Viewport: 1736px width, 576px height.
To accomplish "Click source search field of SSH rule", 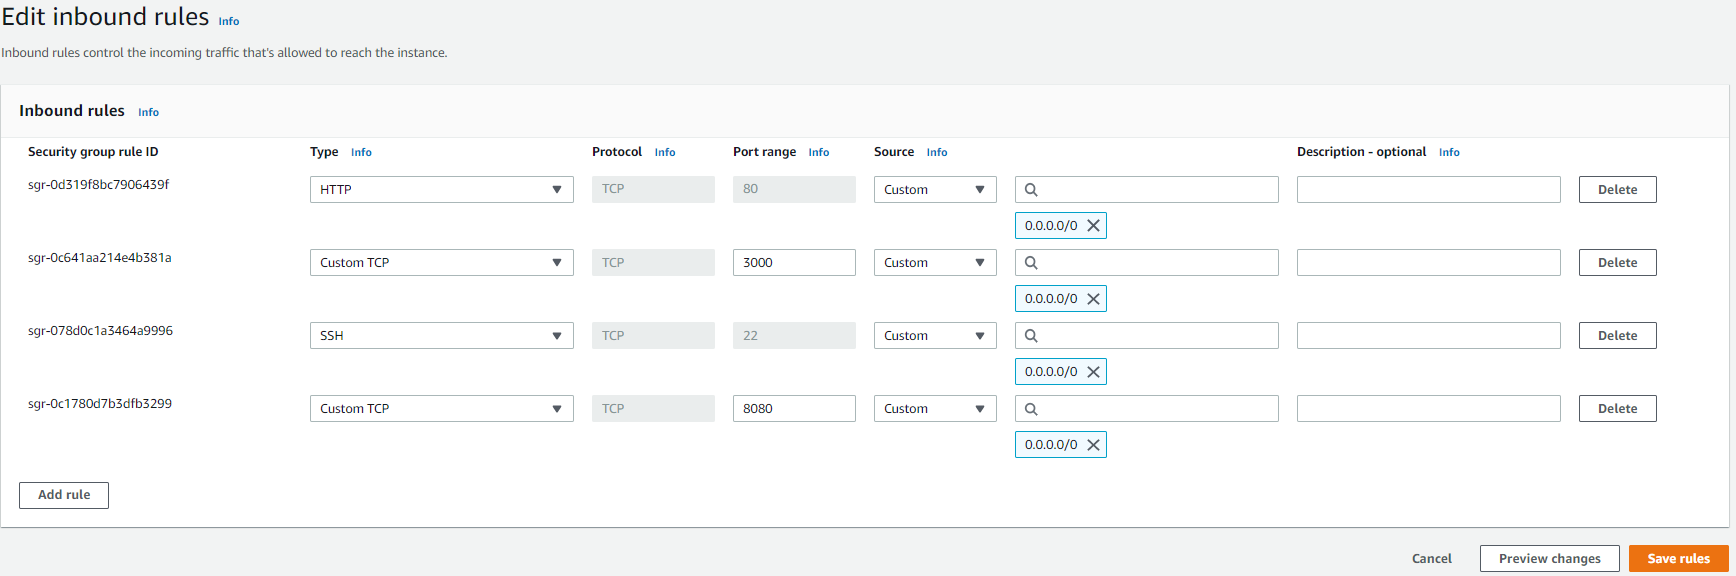I will 1147,335.
